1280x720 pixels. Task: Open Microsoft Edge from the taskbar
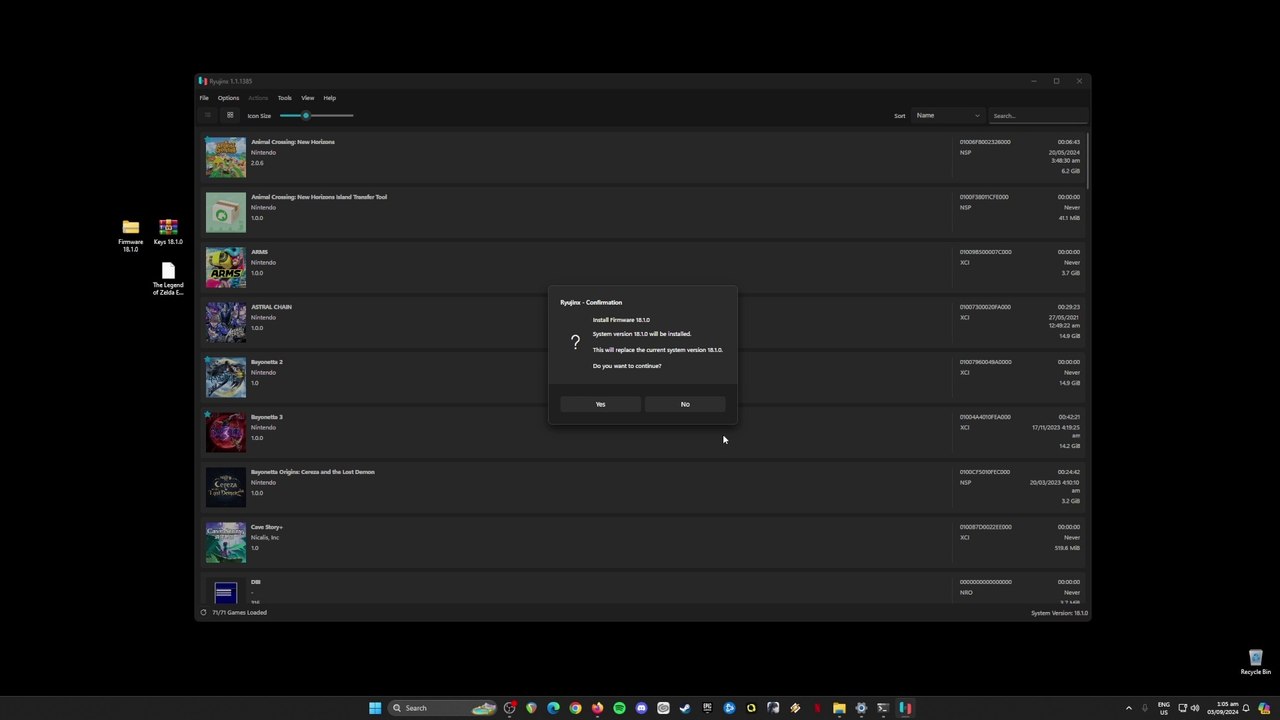pos(553,708)
